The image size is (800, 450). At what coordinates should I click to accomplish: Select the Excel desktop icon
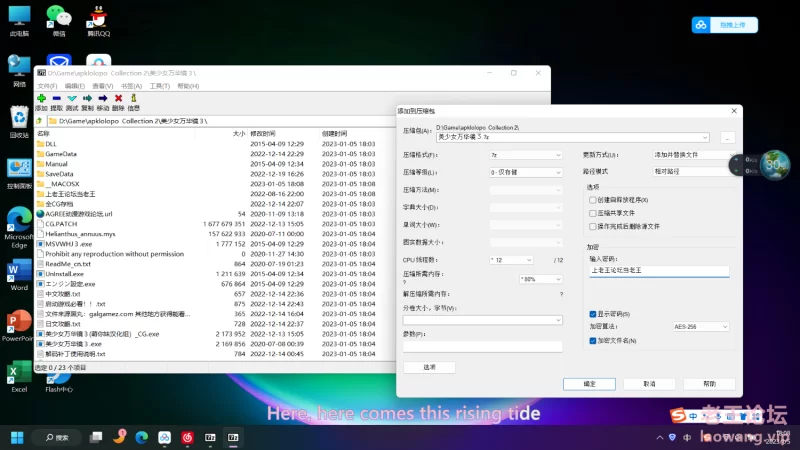tap(19, 378)
